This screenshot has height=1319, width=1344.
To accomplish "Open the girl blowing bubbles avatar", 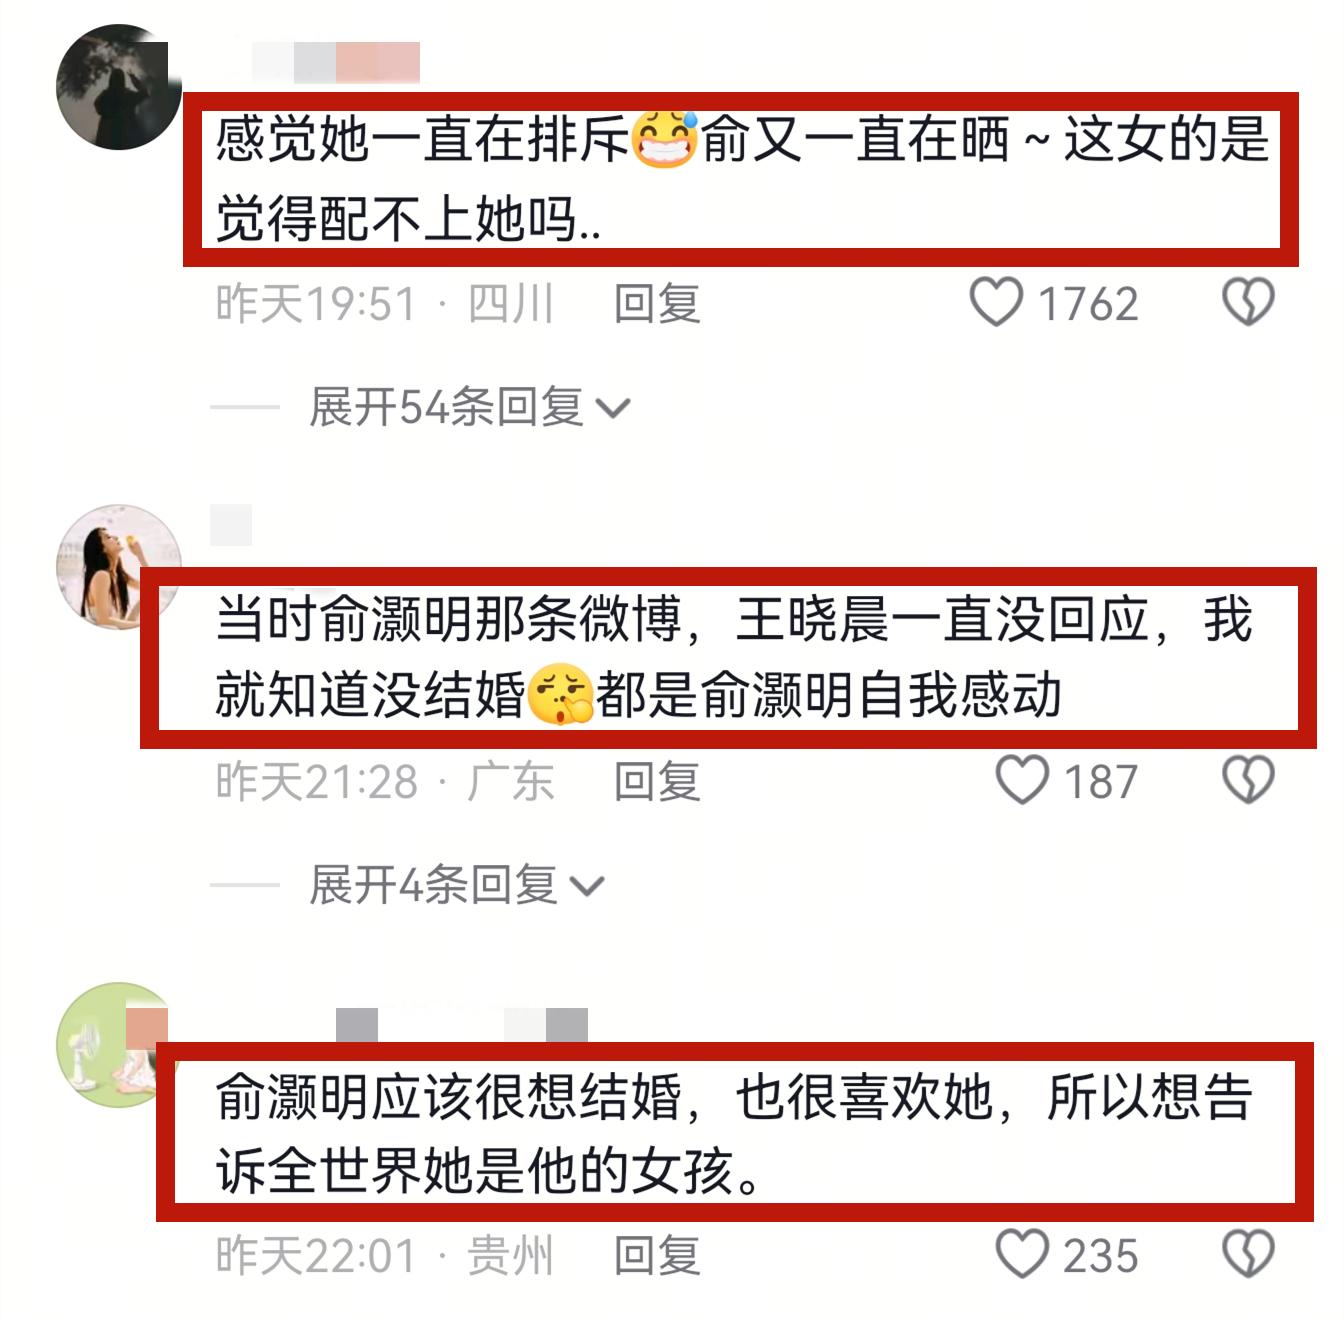I will coord(118,567).
